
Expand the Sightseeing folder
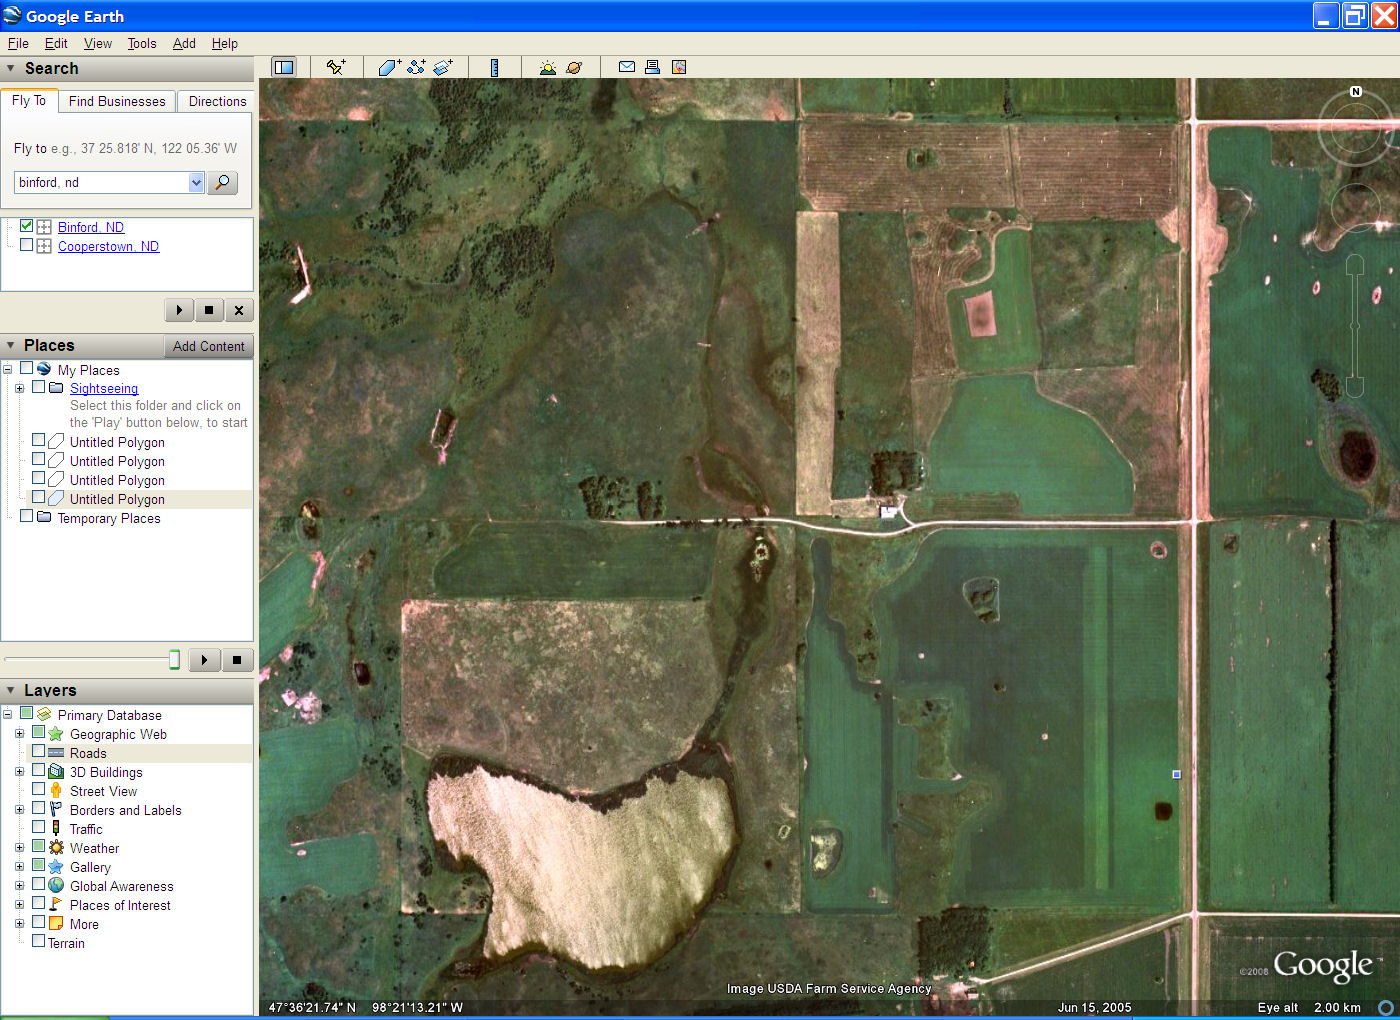pos(19,388)
